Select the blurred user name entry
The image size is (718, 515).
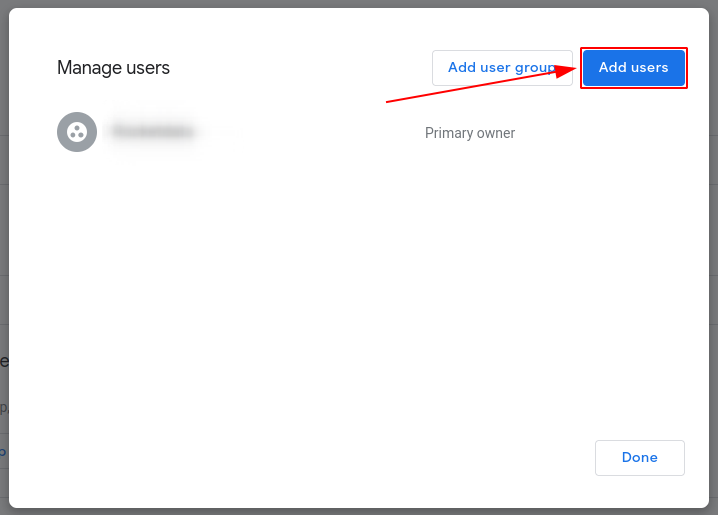tap(153, 131)
